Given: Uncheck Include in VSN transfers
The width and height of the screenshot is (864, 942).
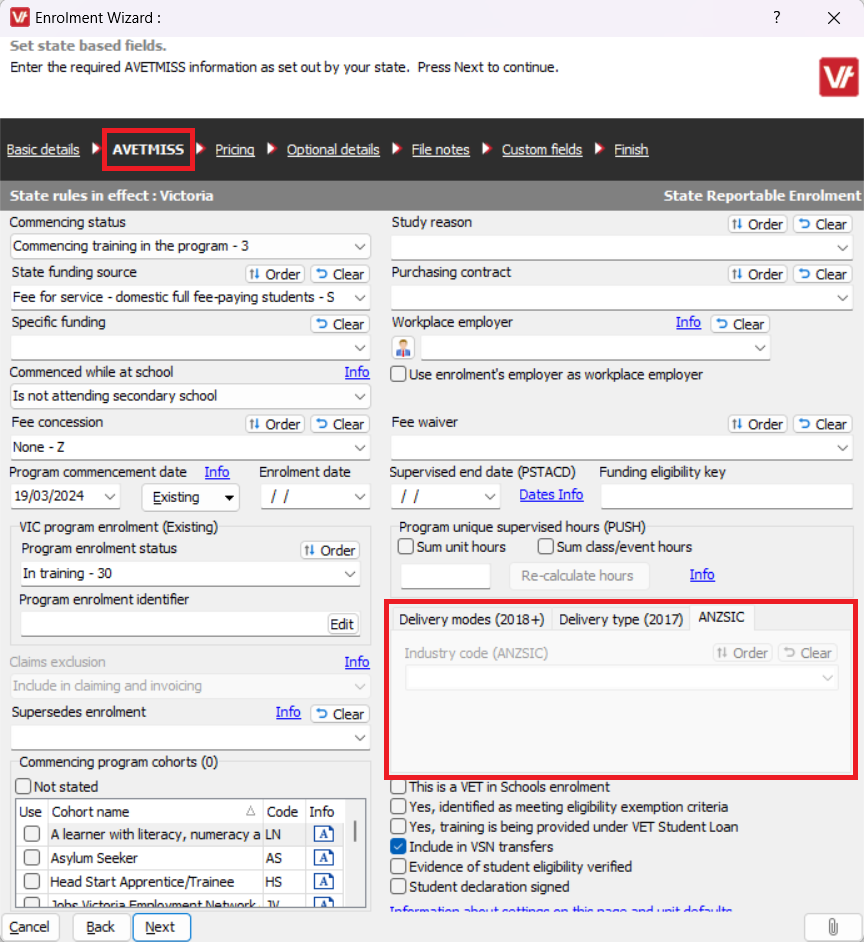Looking at the screenshot, I should click(398, 846).
